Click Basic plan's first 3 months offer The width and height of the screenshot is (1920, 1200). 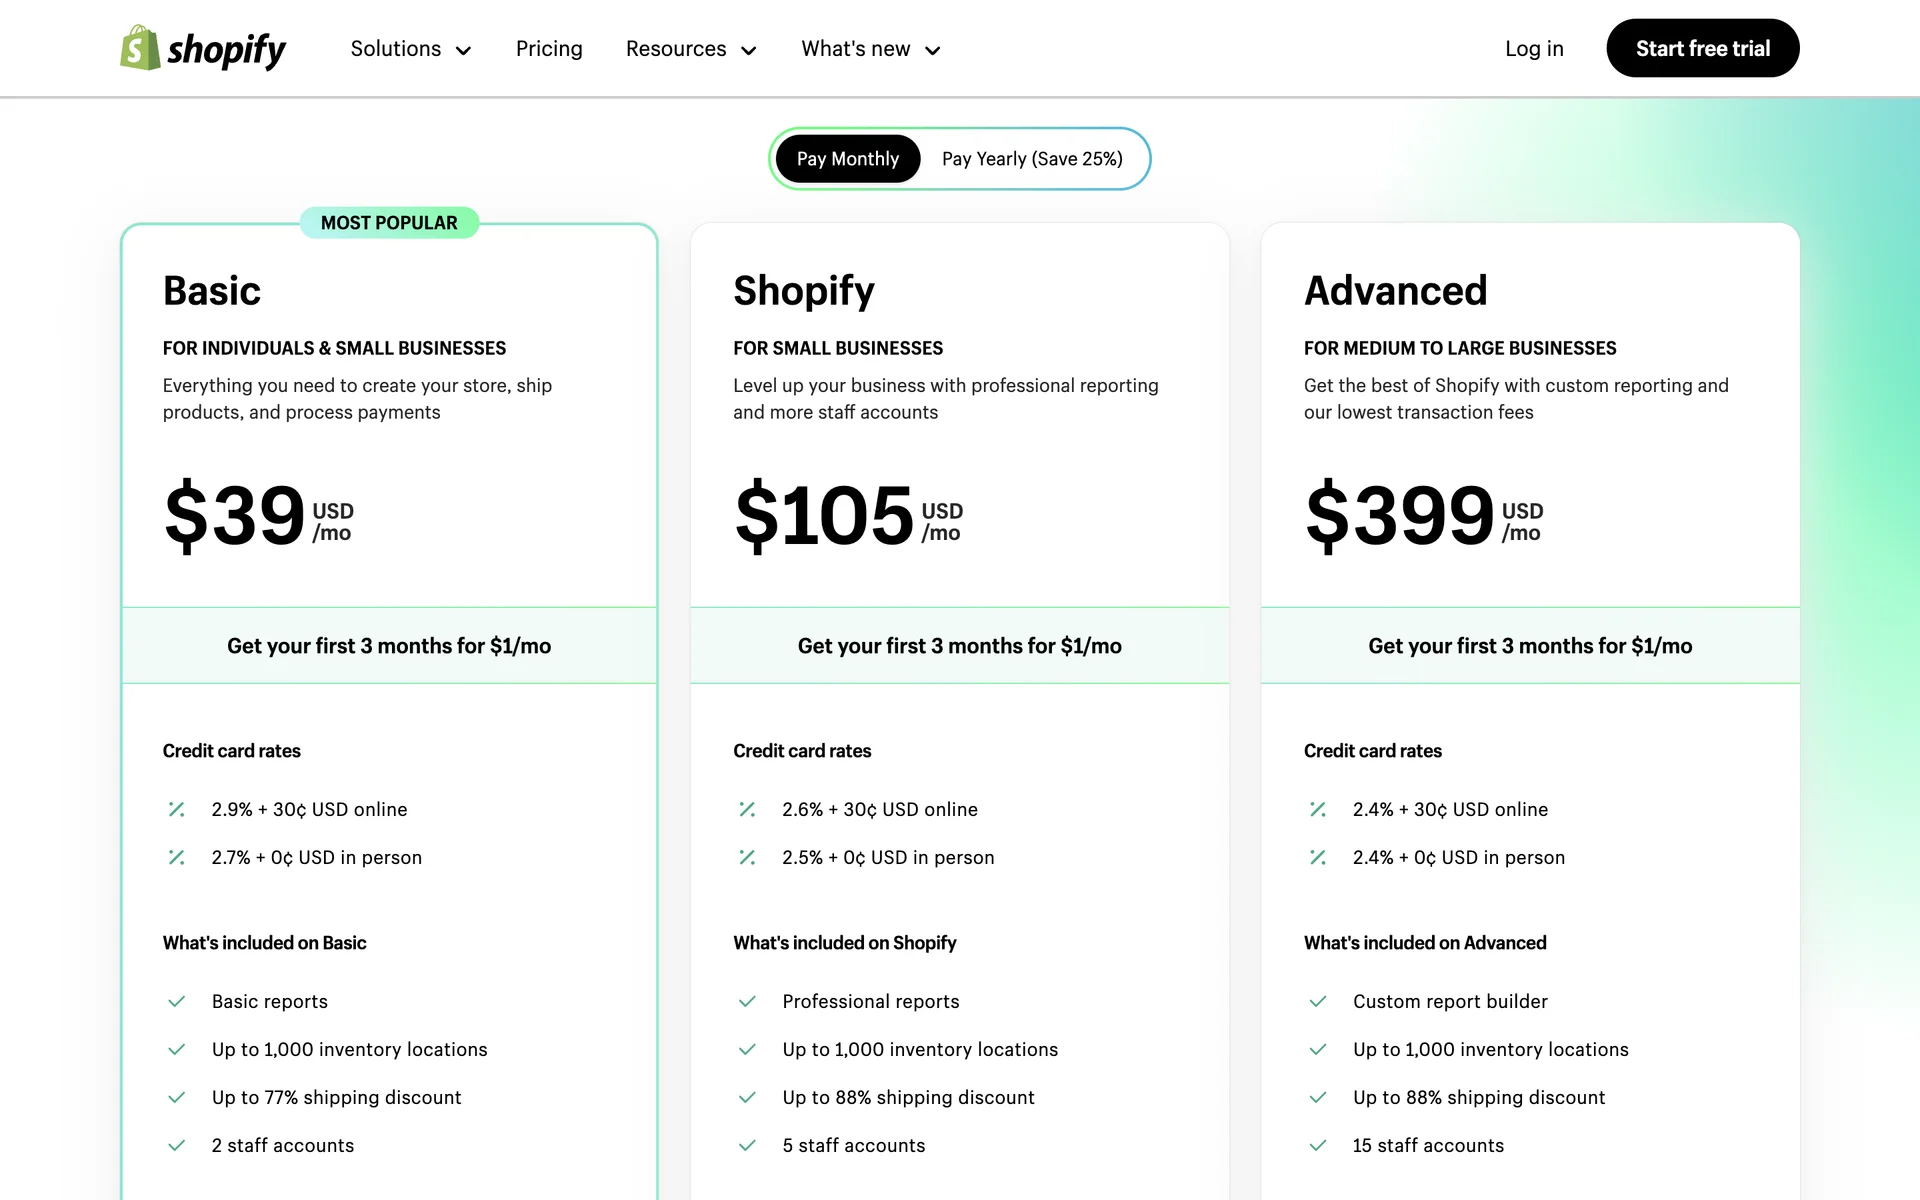[x=389, y=646]
